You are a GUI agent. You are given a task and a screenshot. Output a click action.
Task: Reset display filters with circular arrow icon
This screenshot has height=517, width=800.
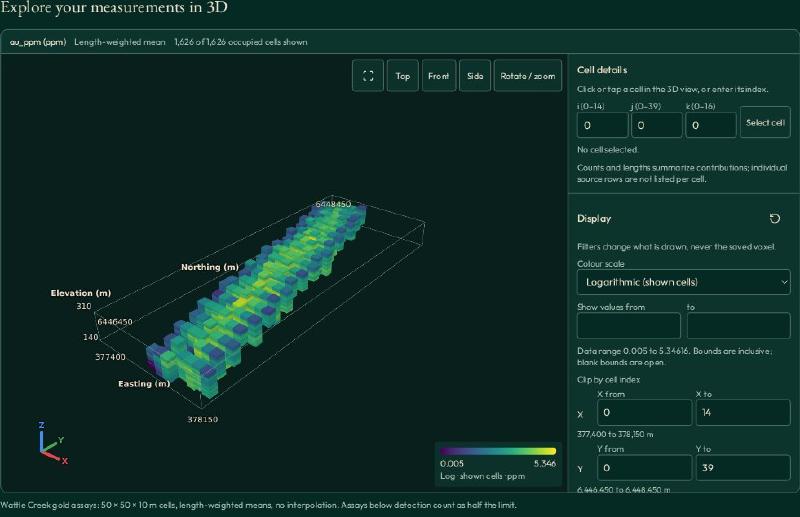click(x=774, y=218)
